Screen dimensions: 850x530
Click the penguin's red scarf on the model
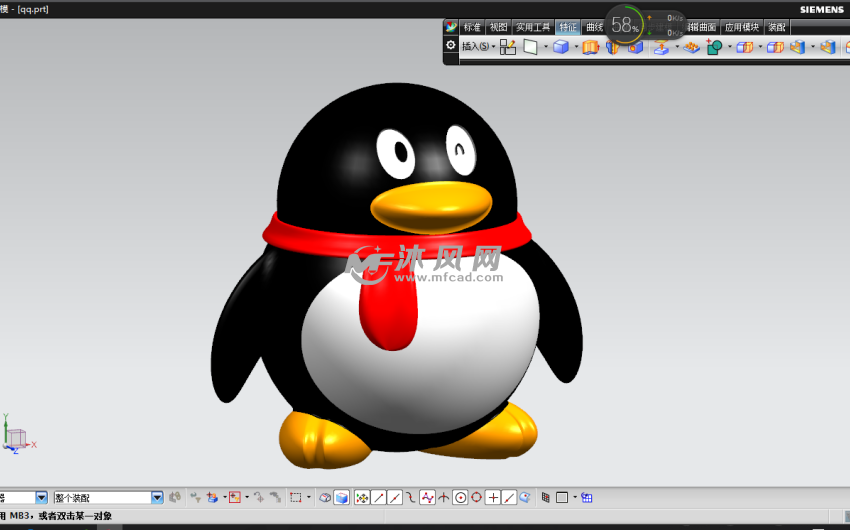click(300, 232)
